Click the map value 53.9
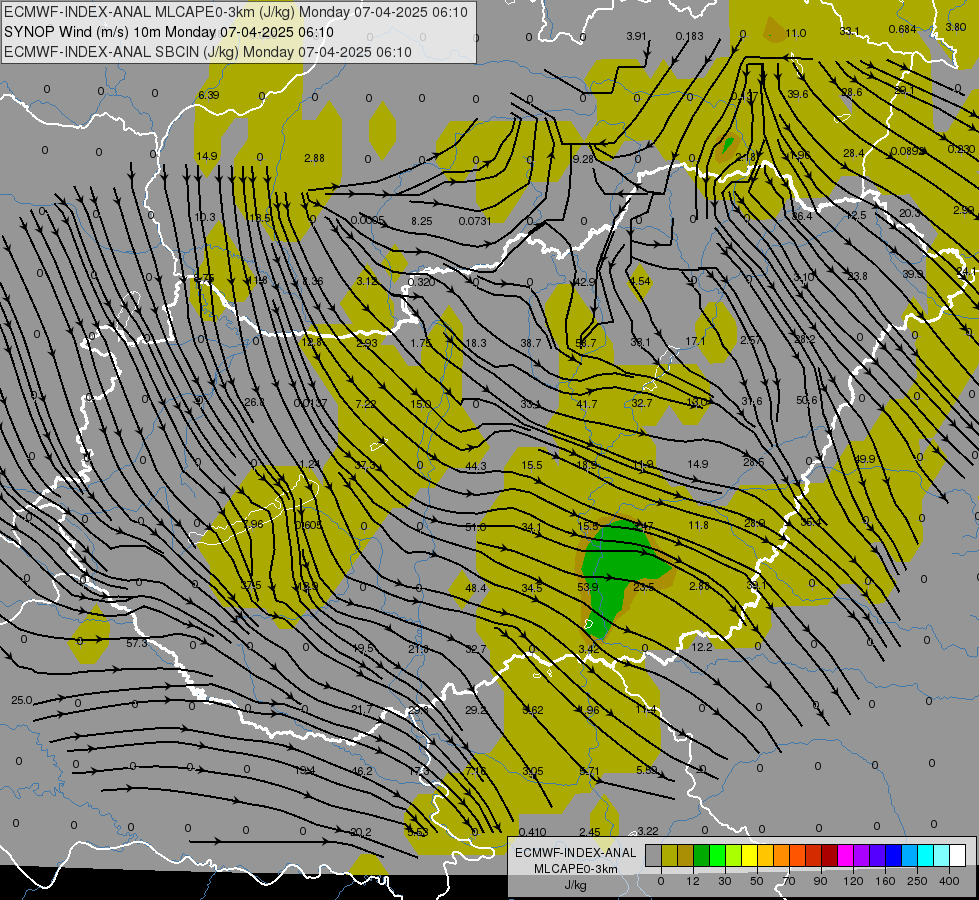This screenshot has width=979, height=900. [x=588, y=587]
